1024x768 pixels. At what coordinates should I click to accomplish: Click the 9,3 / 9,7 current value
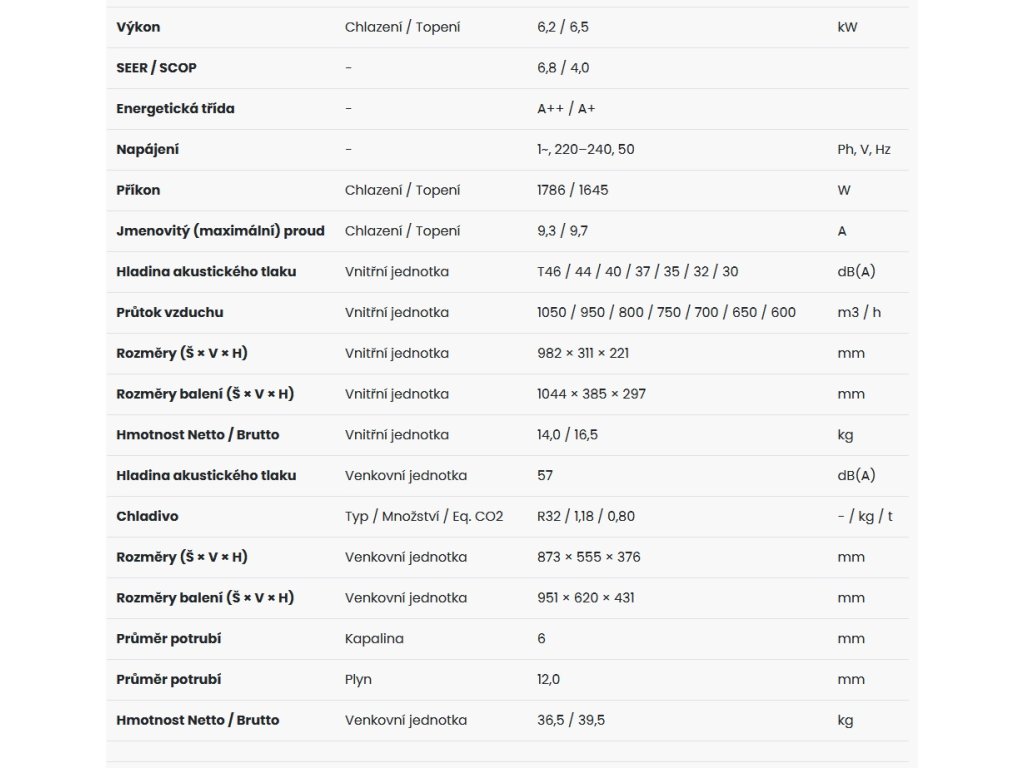[562, 231]
